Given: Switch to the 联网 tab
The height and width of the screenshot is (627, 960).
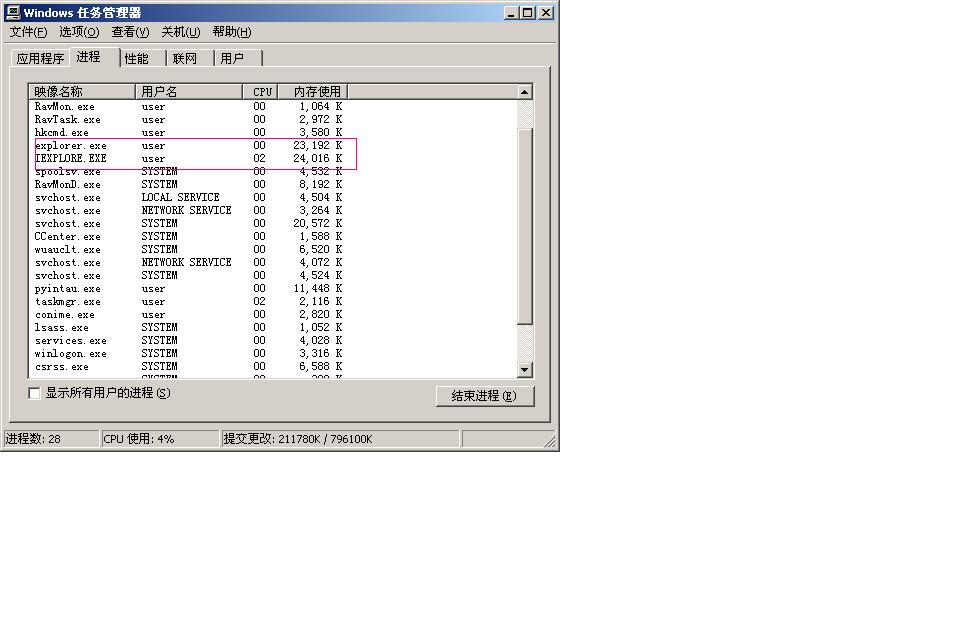Looking at the screenshot, I should coord(190,58).
